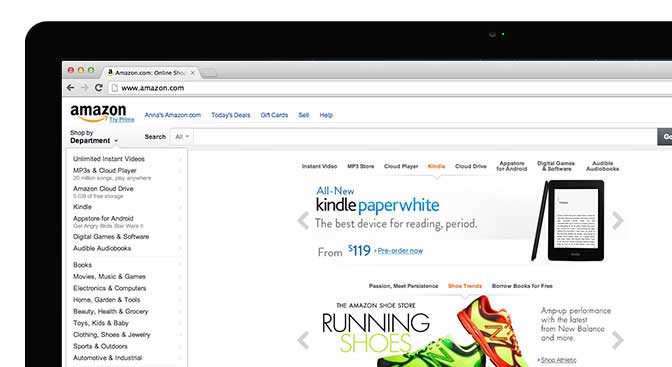Select the MP3 Store banner tab
Image resolution: width=672 pixels, height=367 pixels.
[x=360, y=166]
